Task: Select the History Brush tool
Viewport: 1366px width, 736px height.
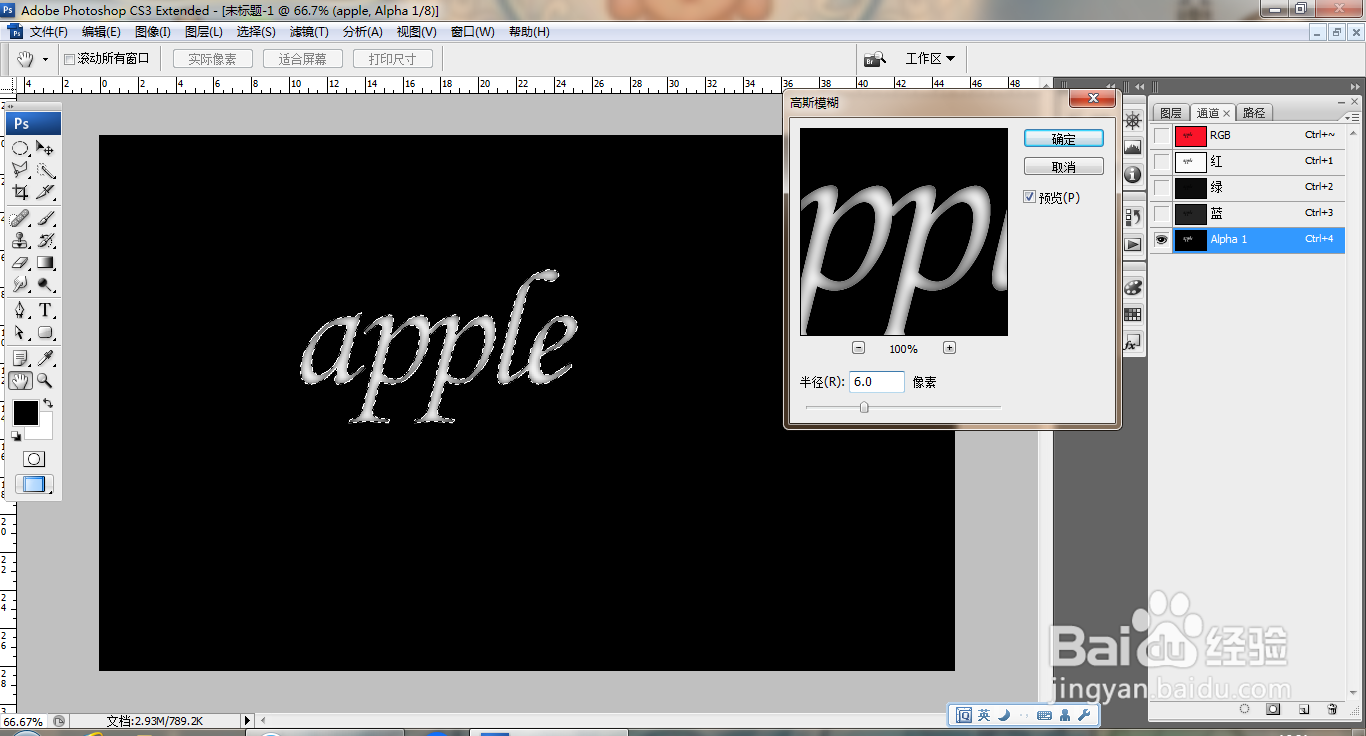Action: 45,240
